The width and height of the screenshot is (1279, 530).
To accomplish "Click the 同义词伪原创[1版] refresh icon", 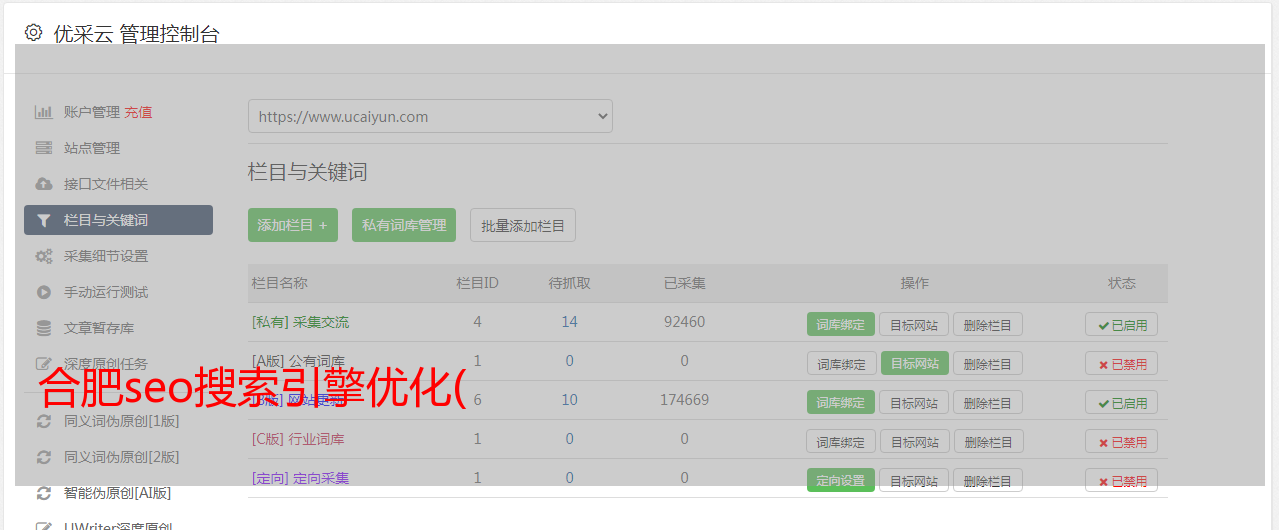I will point(43,421).
